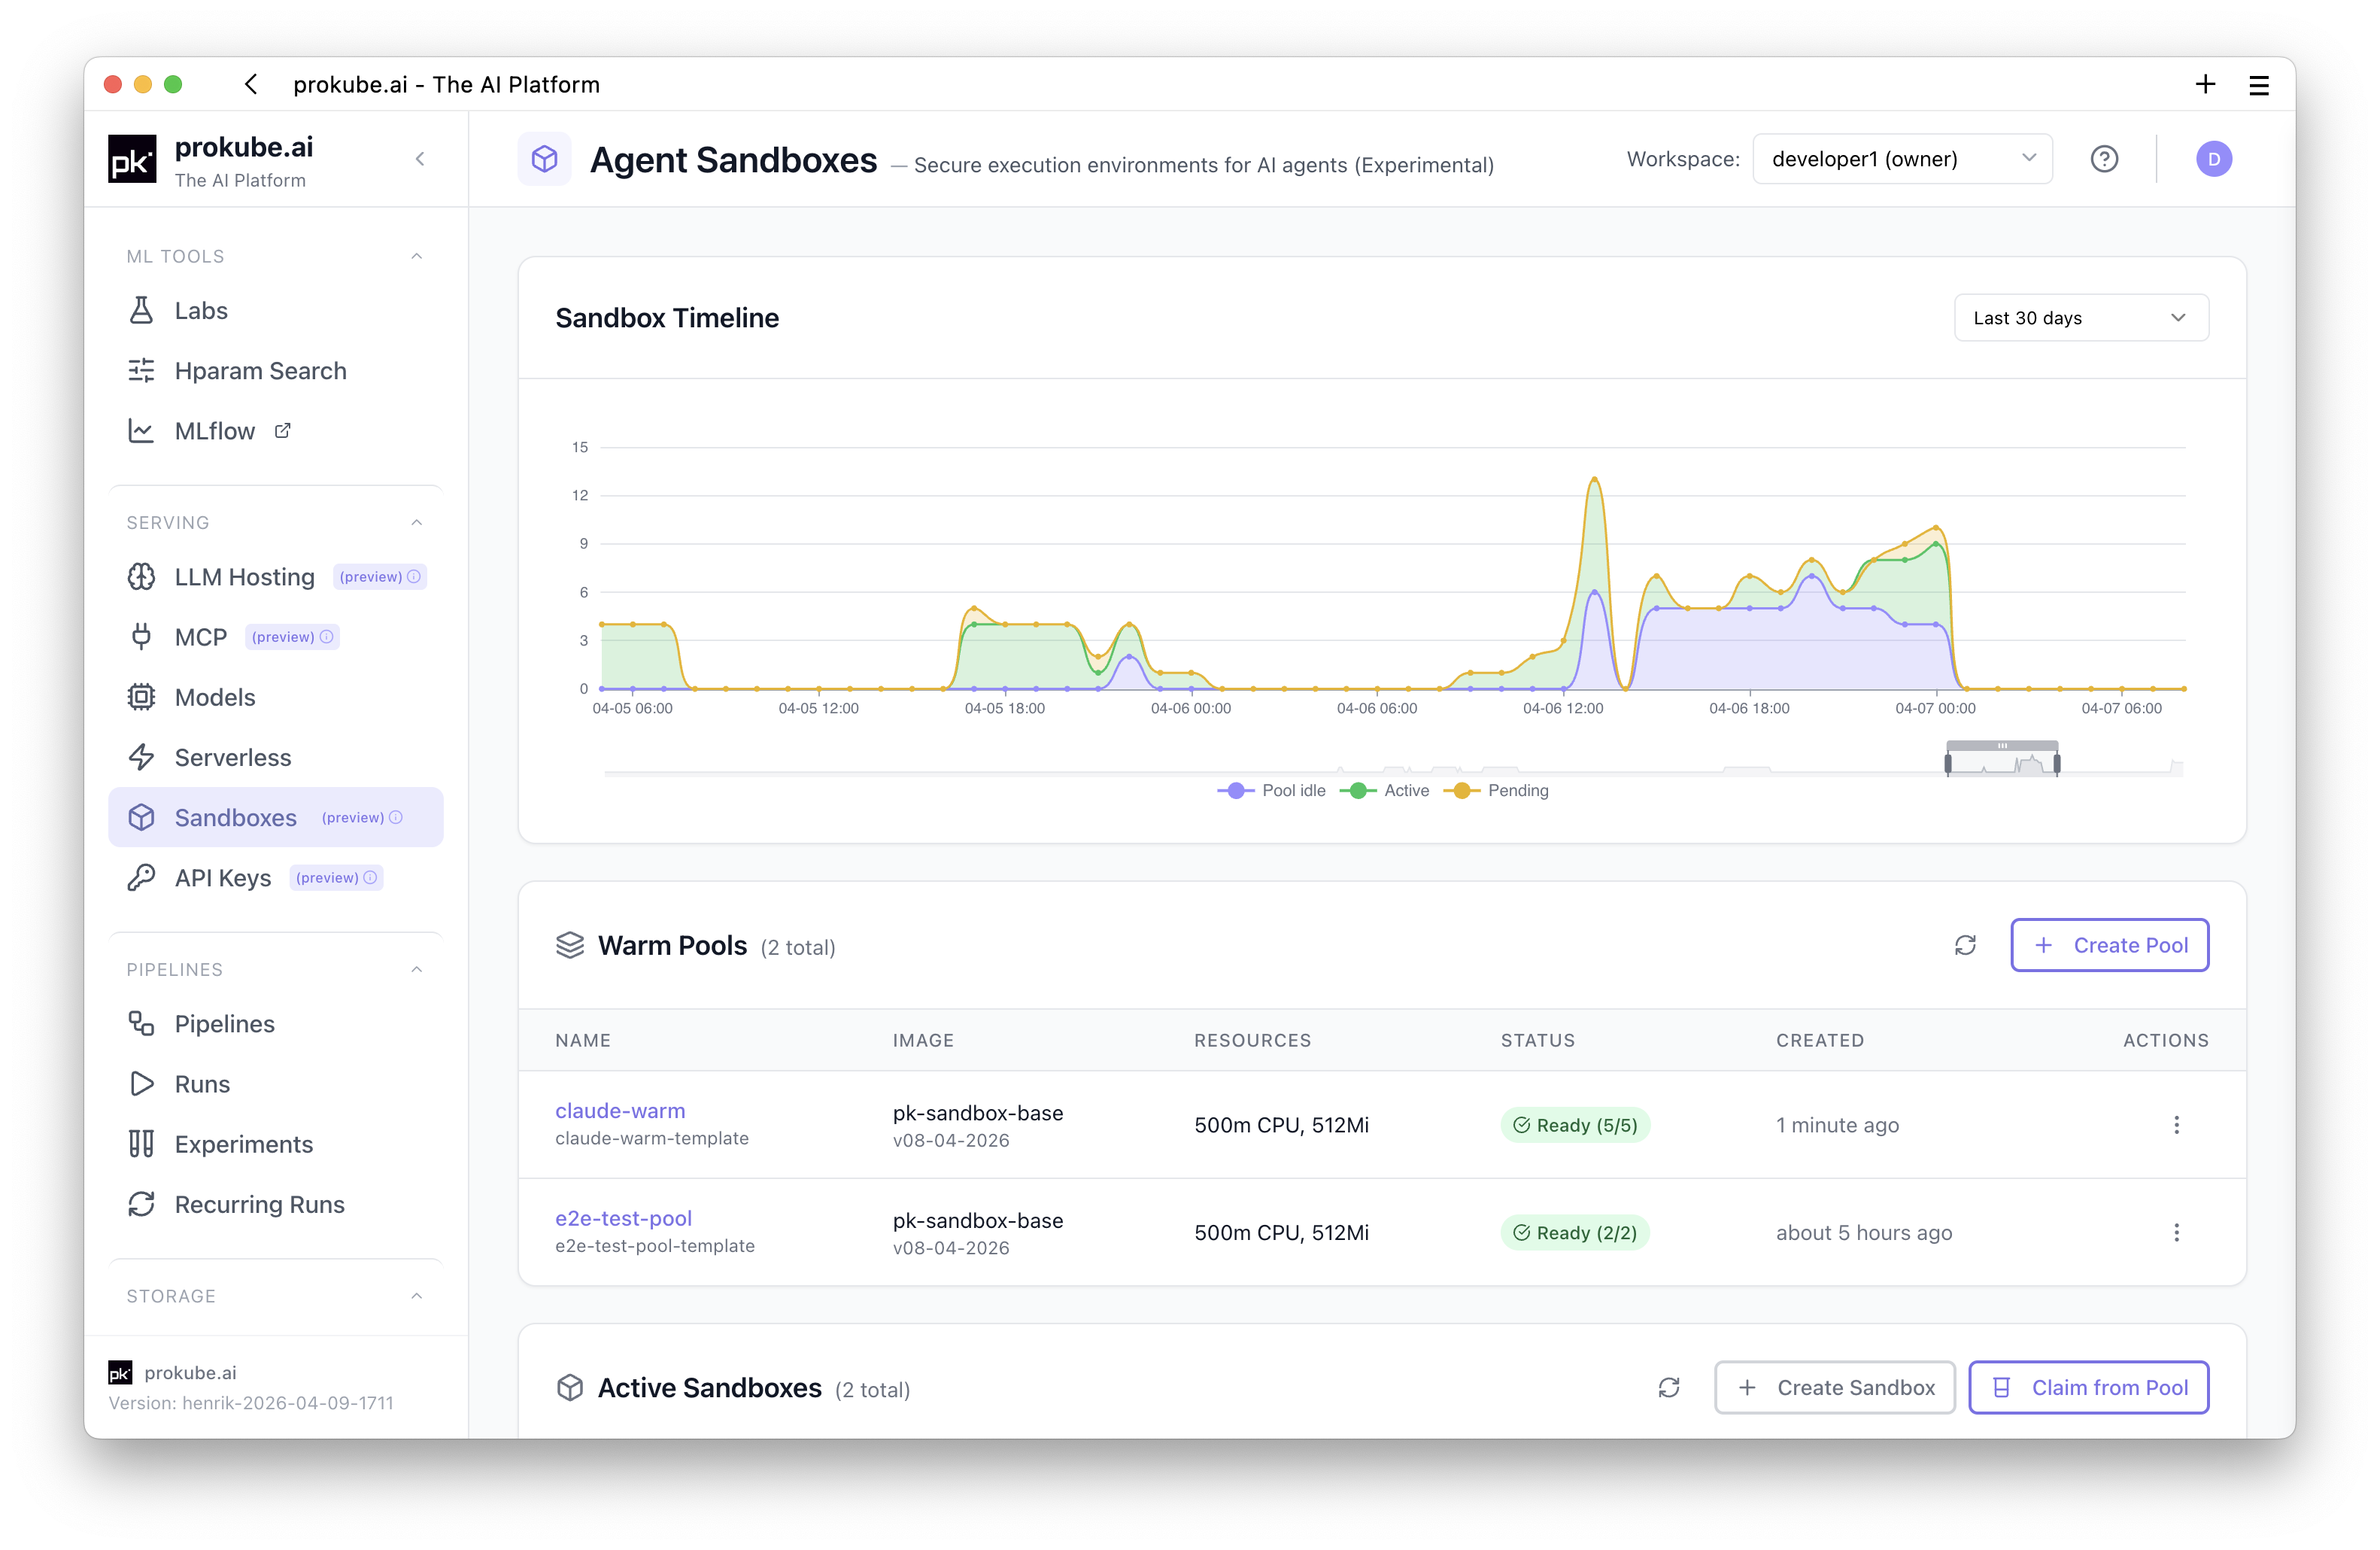
Task: Open Recurring Runs in the sidebar
Action: (x=275, y=1203)
